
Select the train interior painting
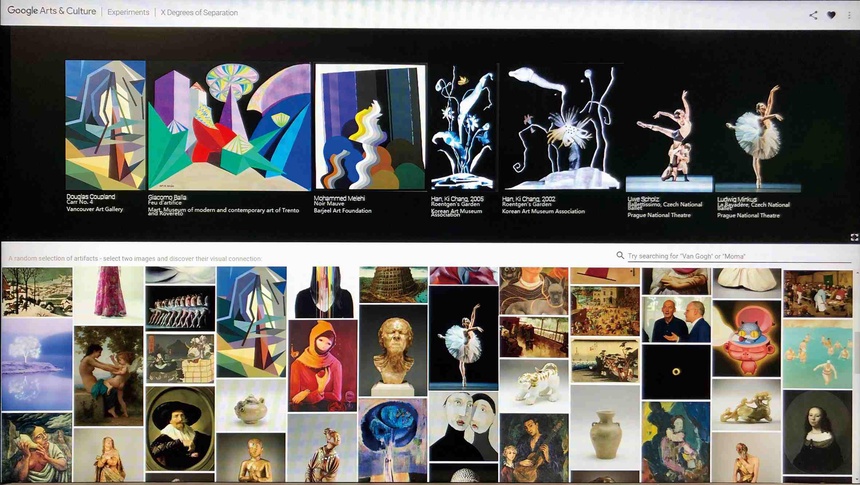(x=534, y=337)
